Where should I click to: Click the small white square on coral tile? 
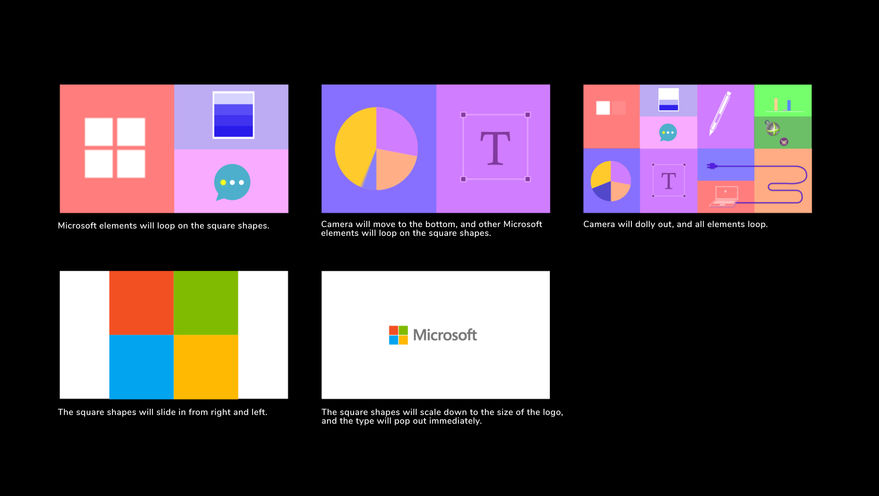pyautogui.click(x=603, y=108)
